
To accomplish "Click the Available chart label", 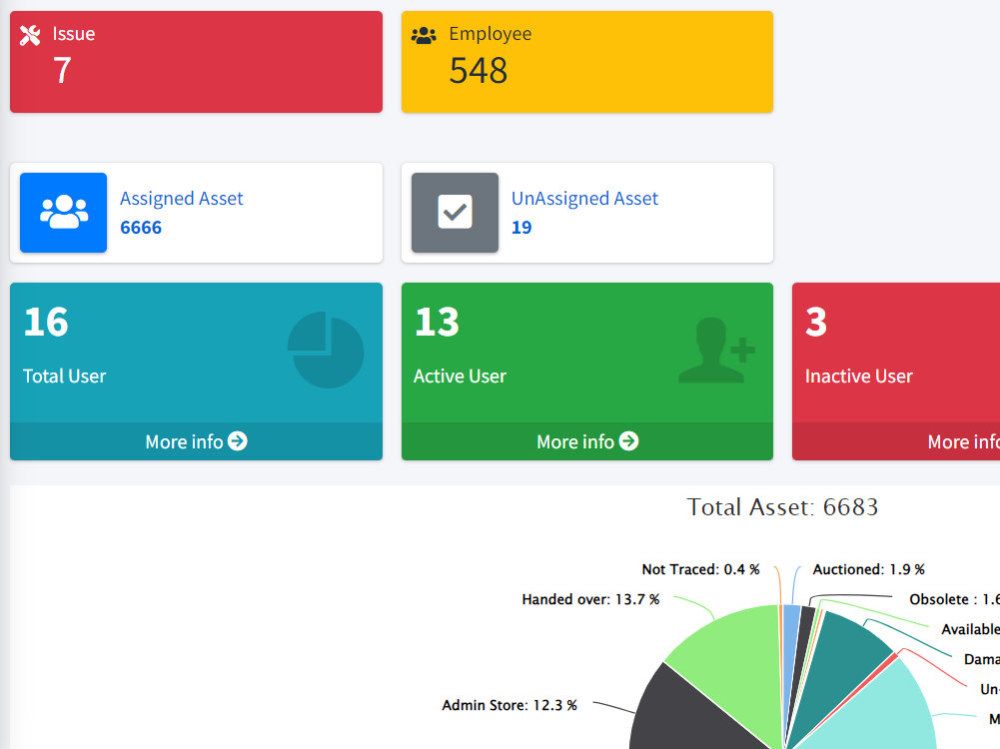I will pyautogui.click(x=970, y=629).
